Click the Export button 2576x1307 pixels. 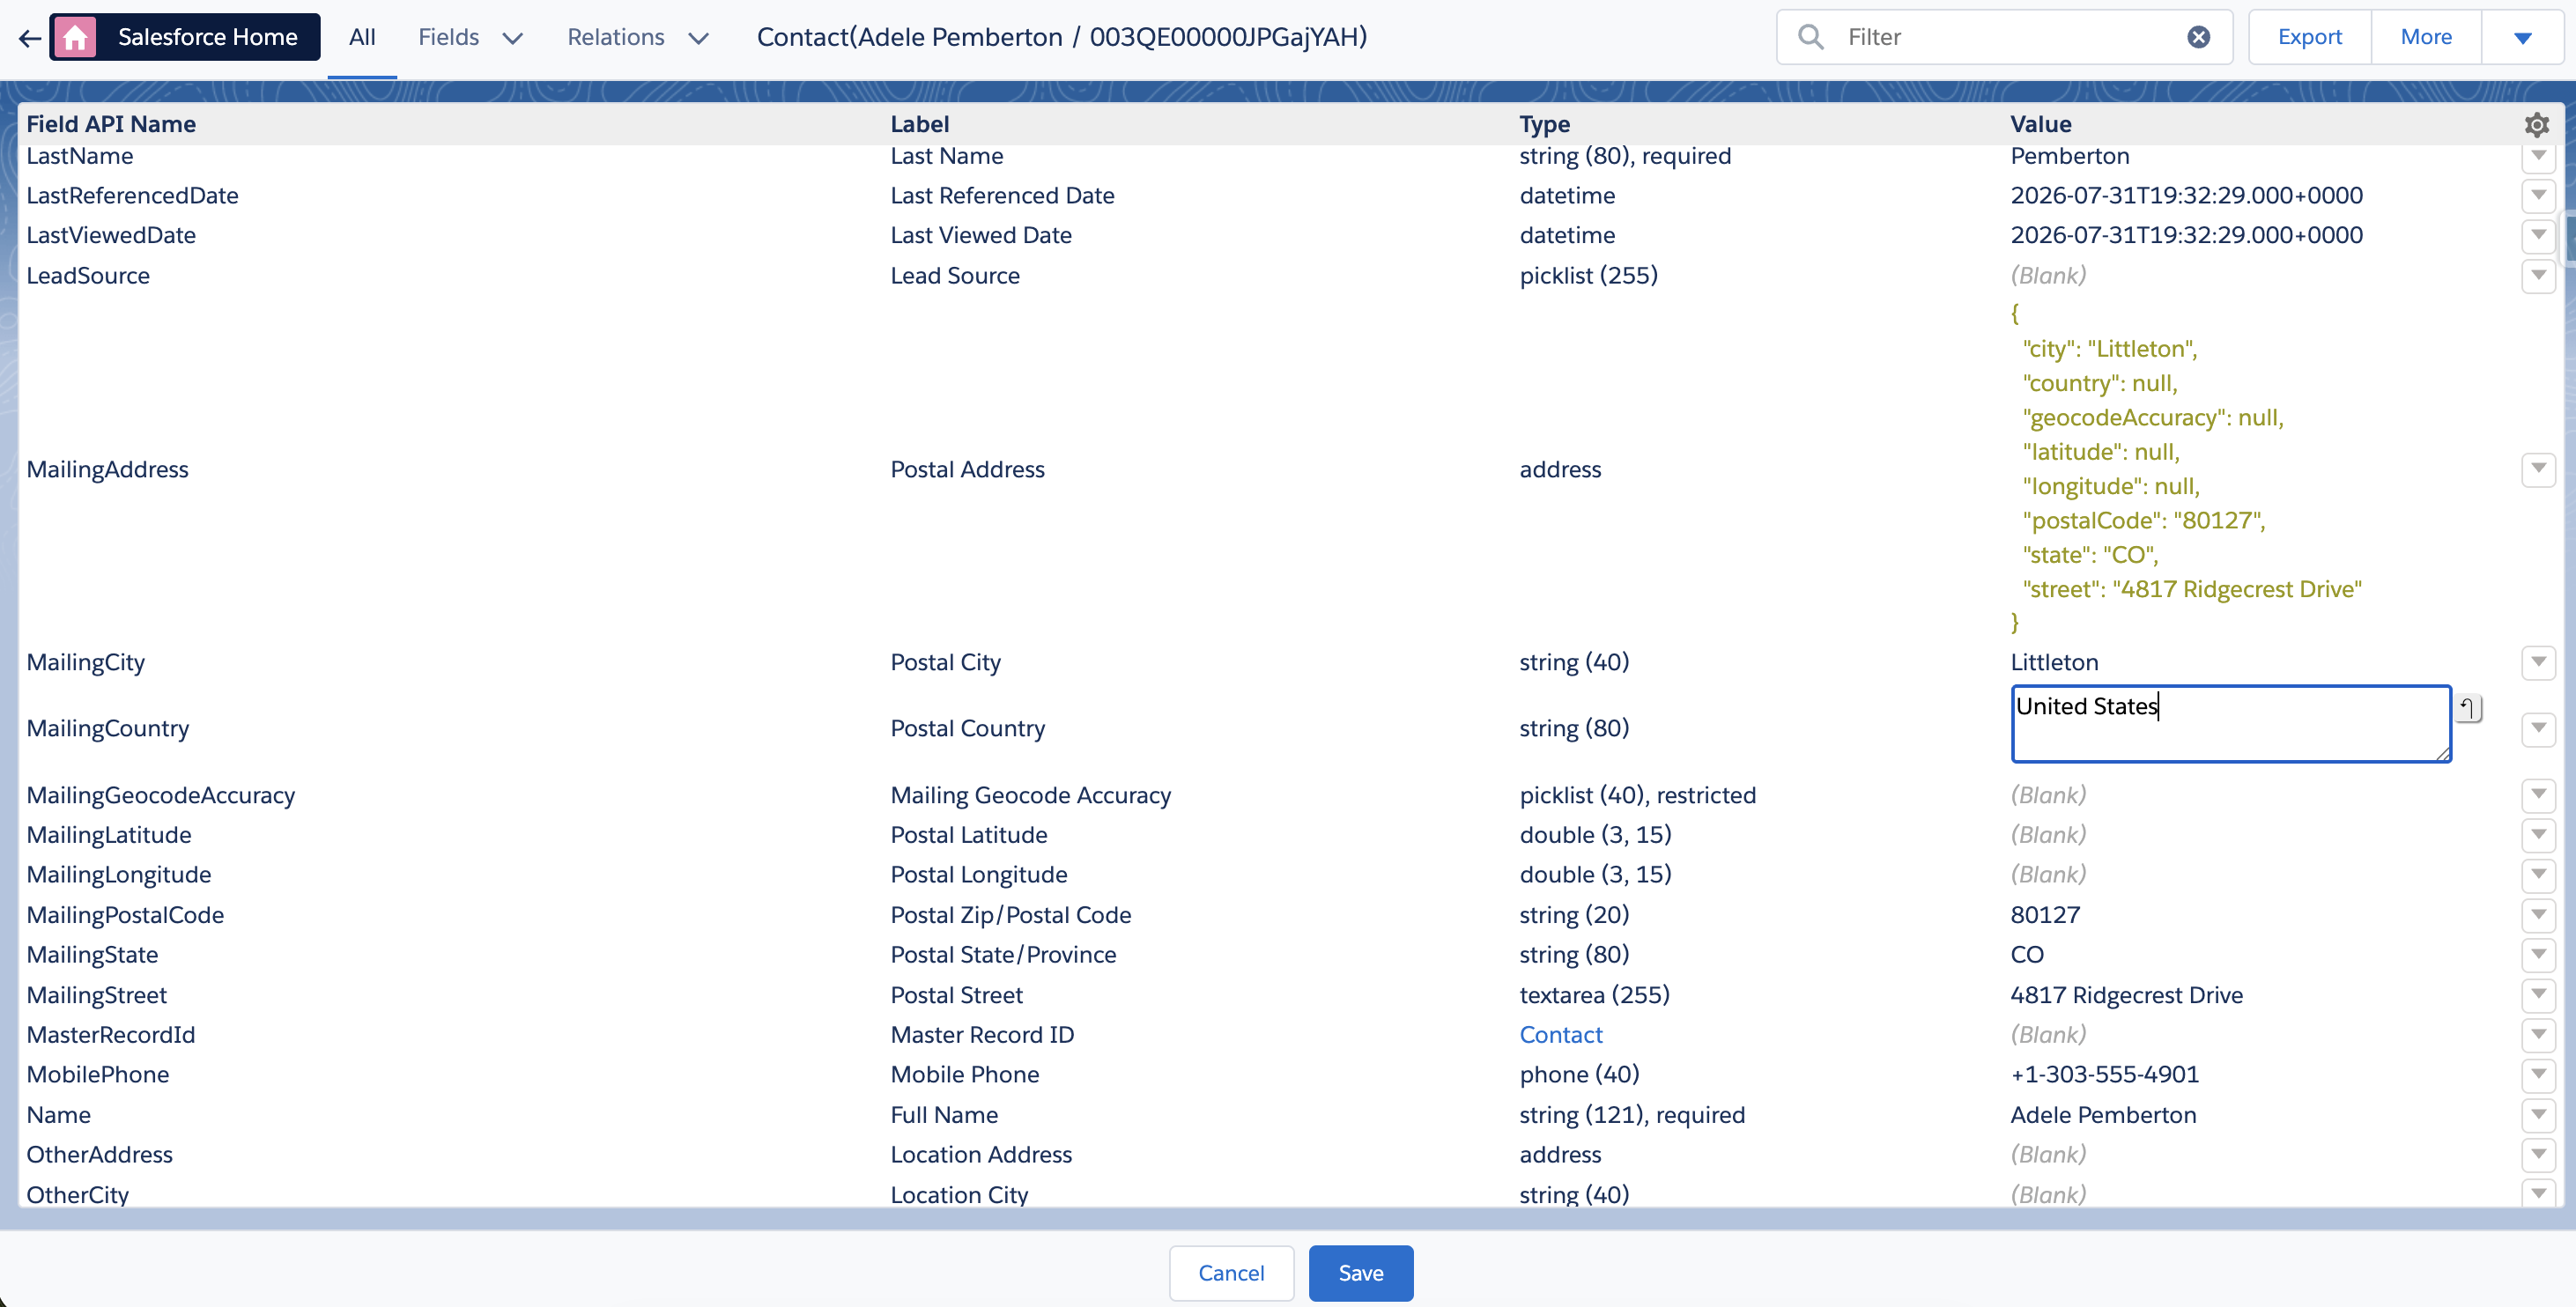tap(2309, 37)
